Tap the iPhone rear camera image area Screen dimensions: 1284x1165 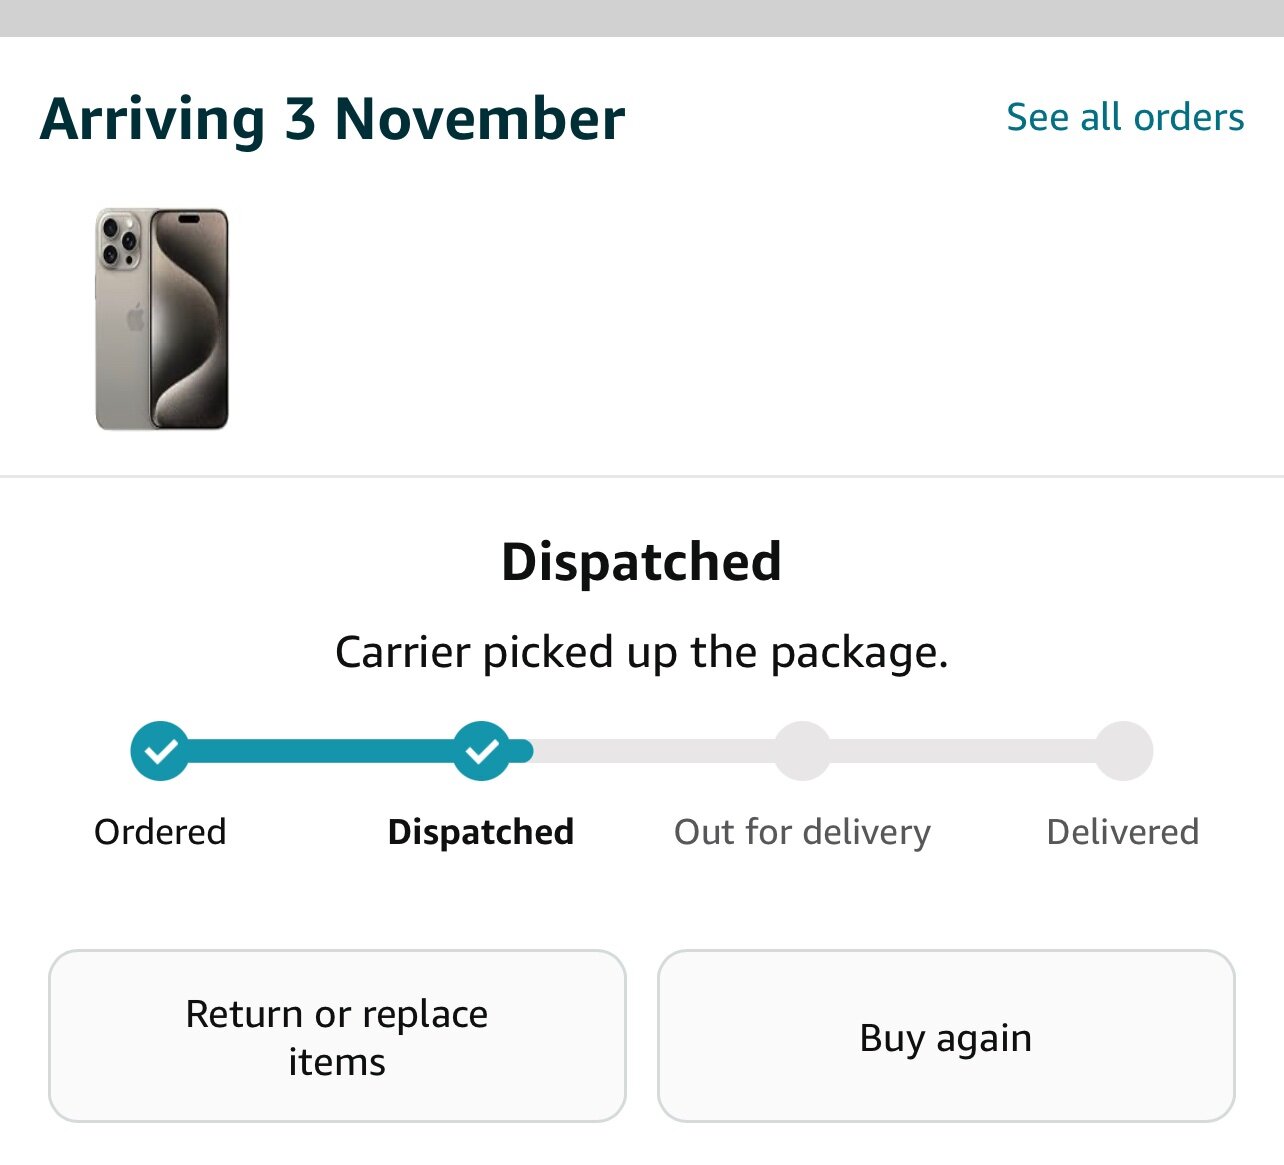point(119,241)
